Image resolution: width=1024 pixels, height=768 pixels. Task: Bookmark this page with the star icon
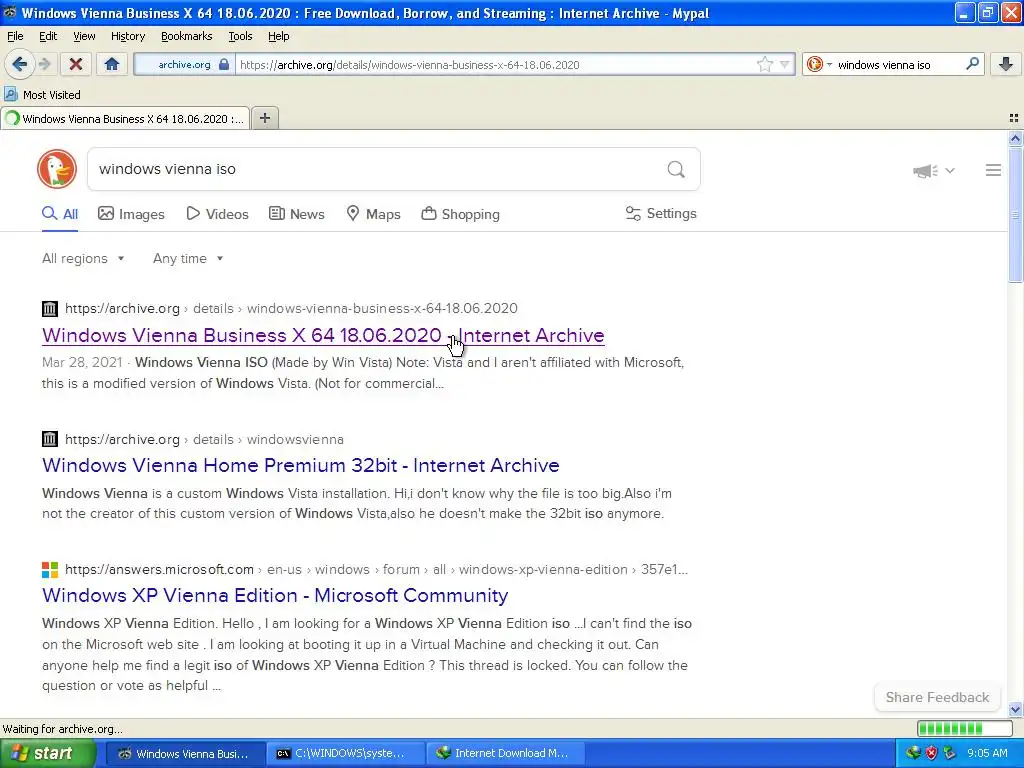click(x=764, y=65)
